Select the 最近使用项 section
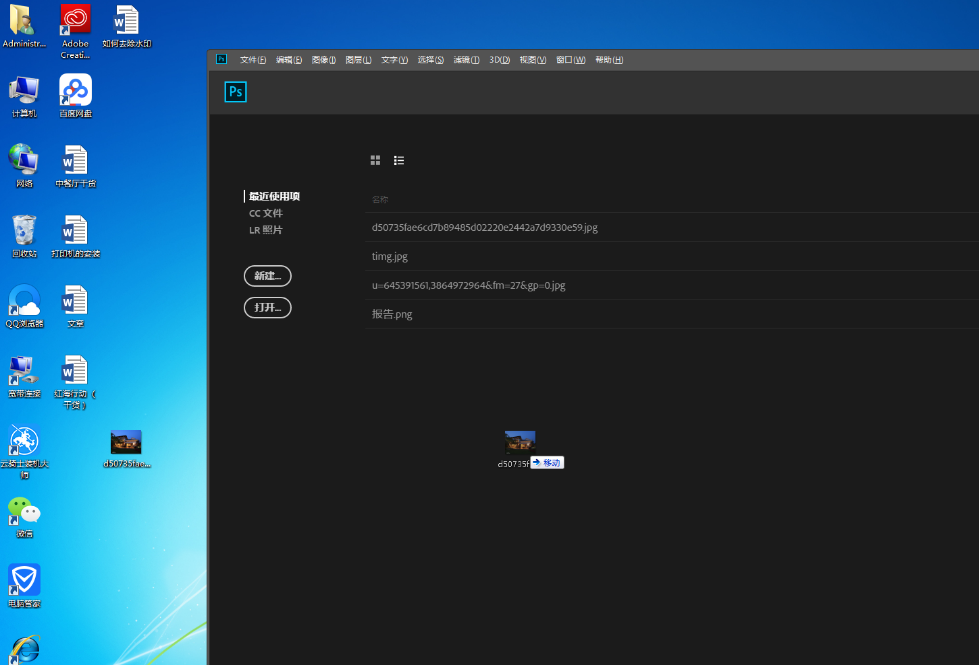The height and width of the screenshot is (665, 979). click(x=274, y=196)
